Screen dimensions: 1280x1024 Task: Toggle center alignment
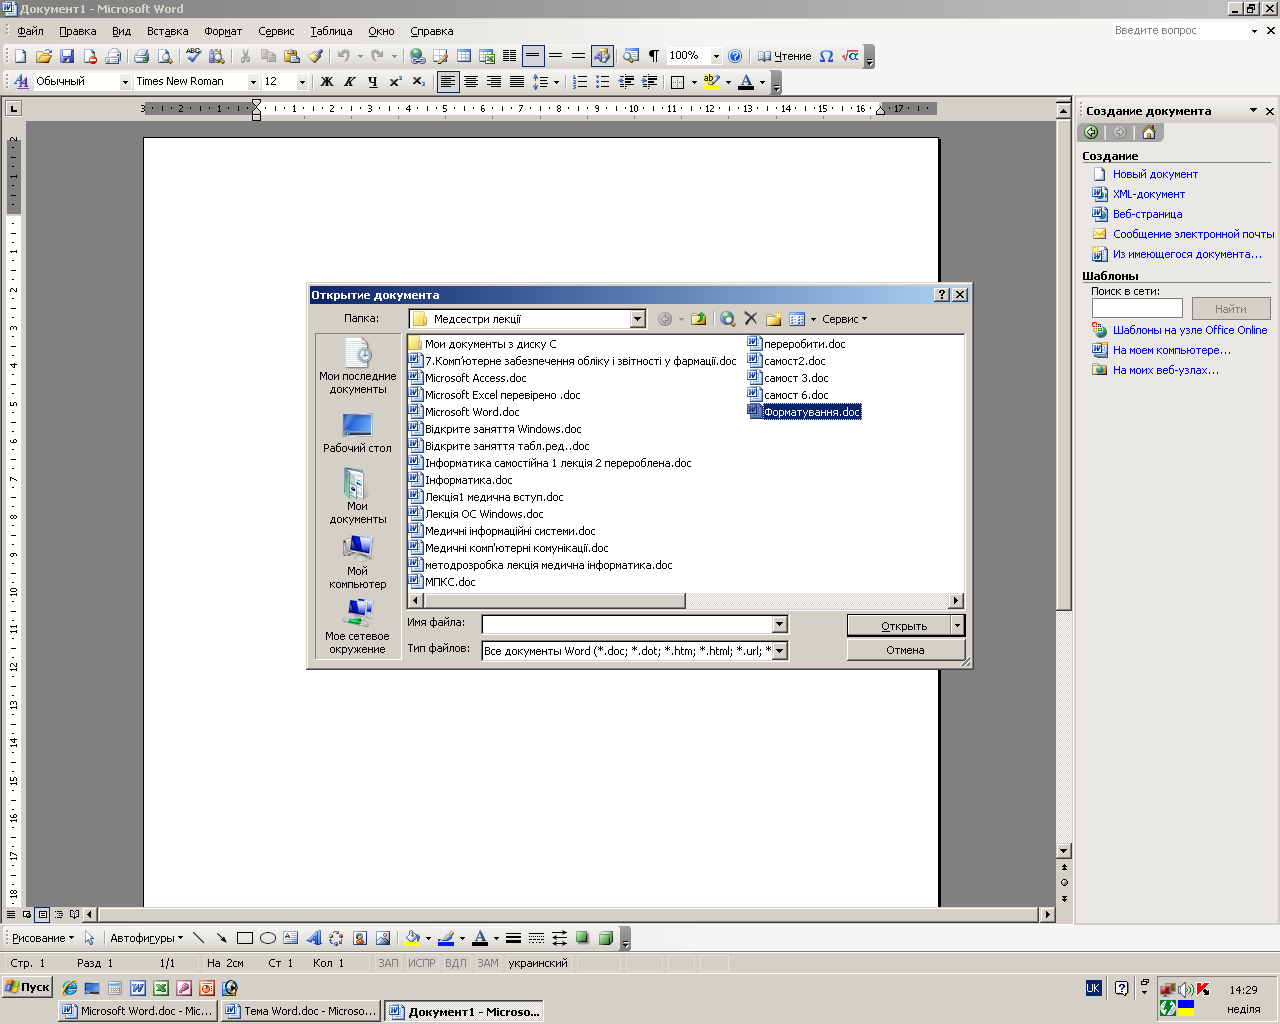coord(471,82)
